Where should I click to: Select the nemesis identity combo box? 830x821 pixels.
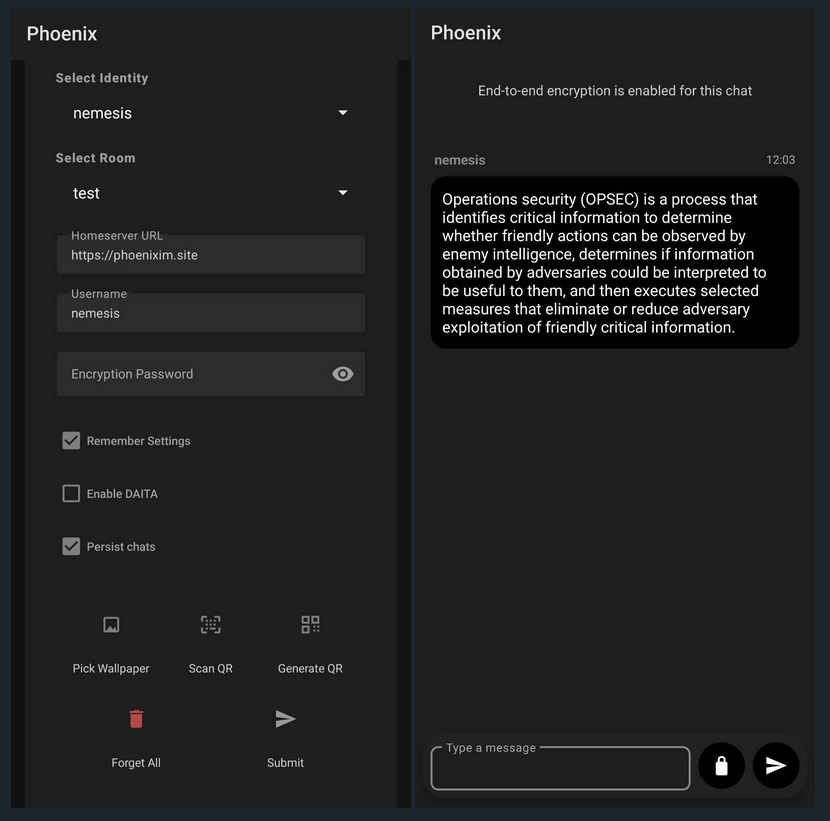(200, 113)
